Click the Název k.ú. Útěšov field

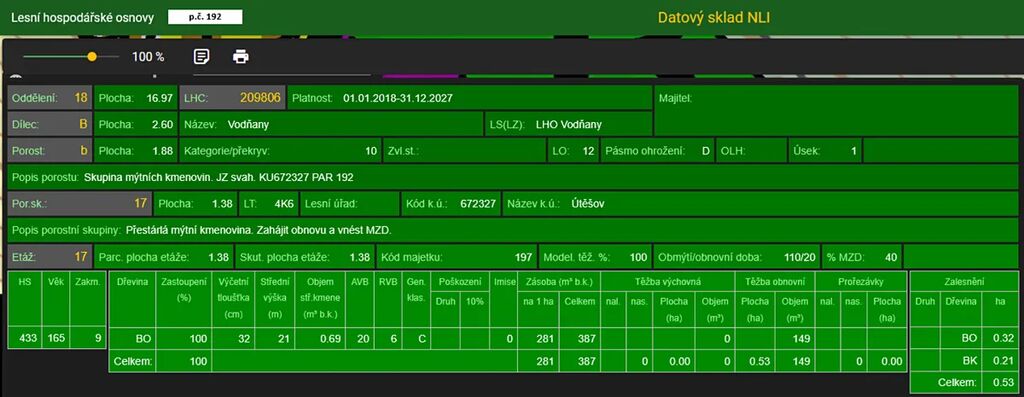[760, 204]
